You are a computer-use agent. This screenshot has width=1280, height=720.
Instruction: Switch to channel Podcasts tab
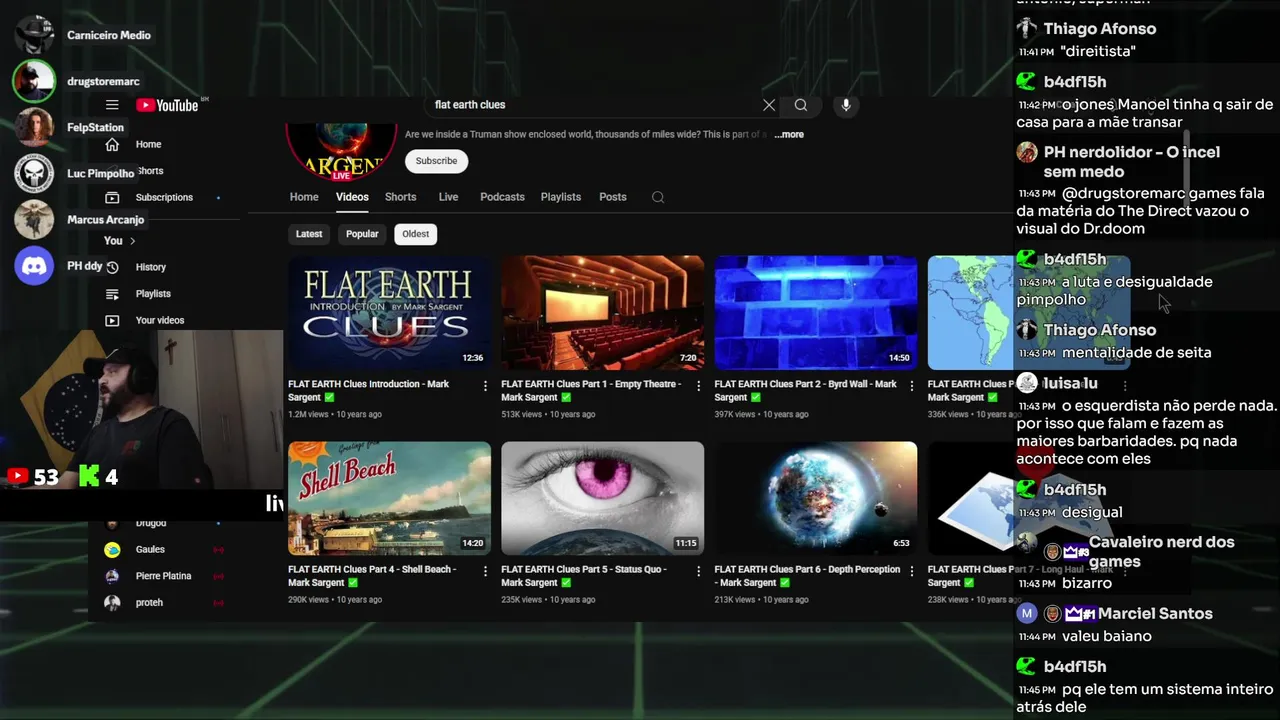pos(502,197)
